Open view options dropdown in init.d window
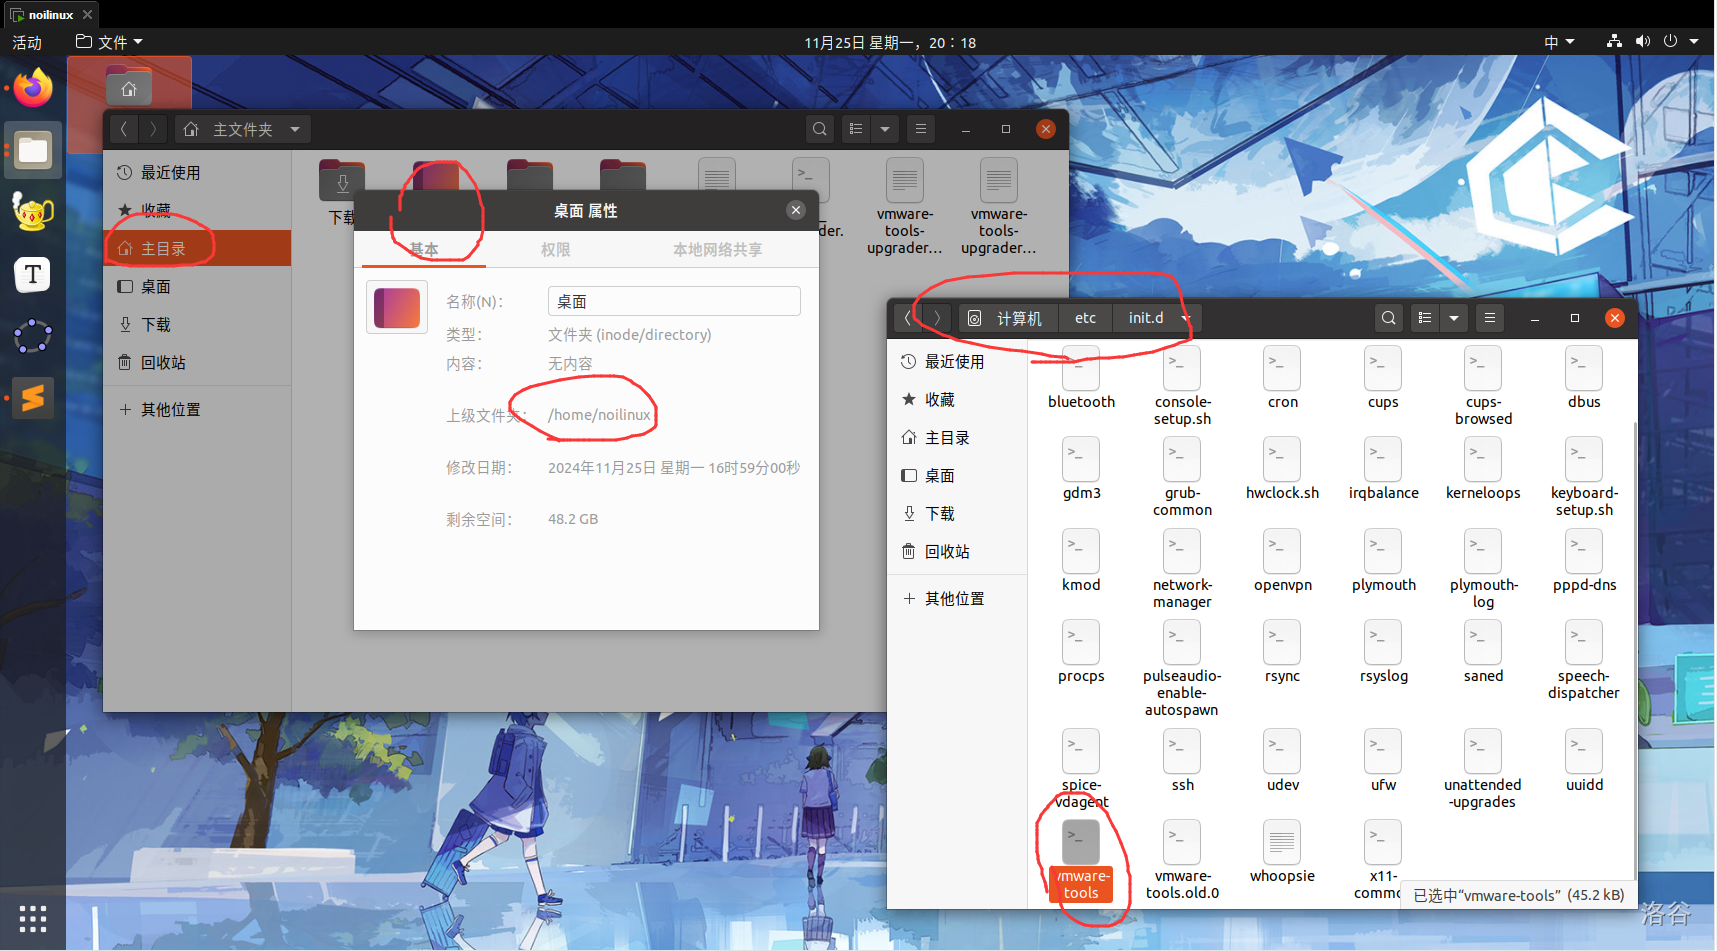1717x951 pixels. click(1454, 318)
